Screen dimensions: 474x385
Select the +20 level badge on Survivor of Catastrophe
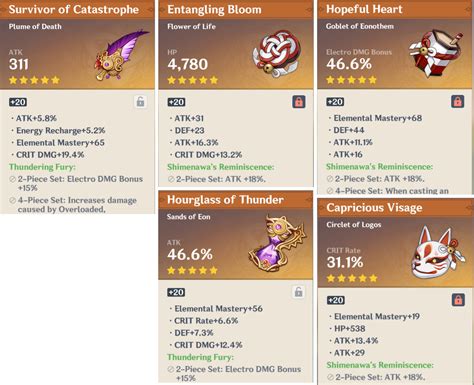coord(18,102)
